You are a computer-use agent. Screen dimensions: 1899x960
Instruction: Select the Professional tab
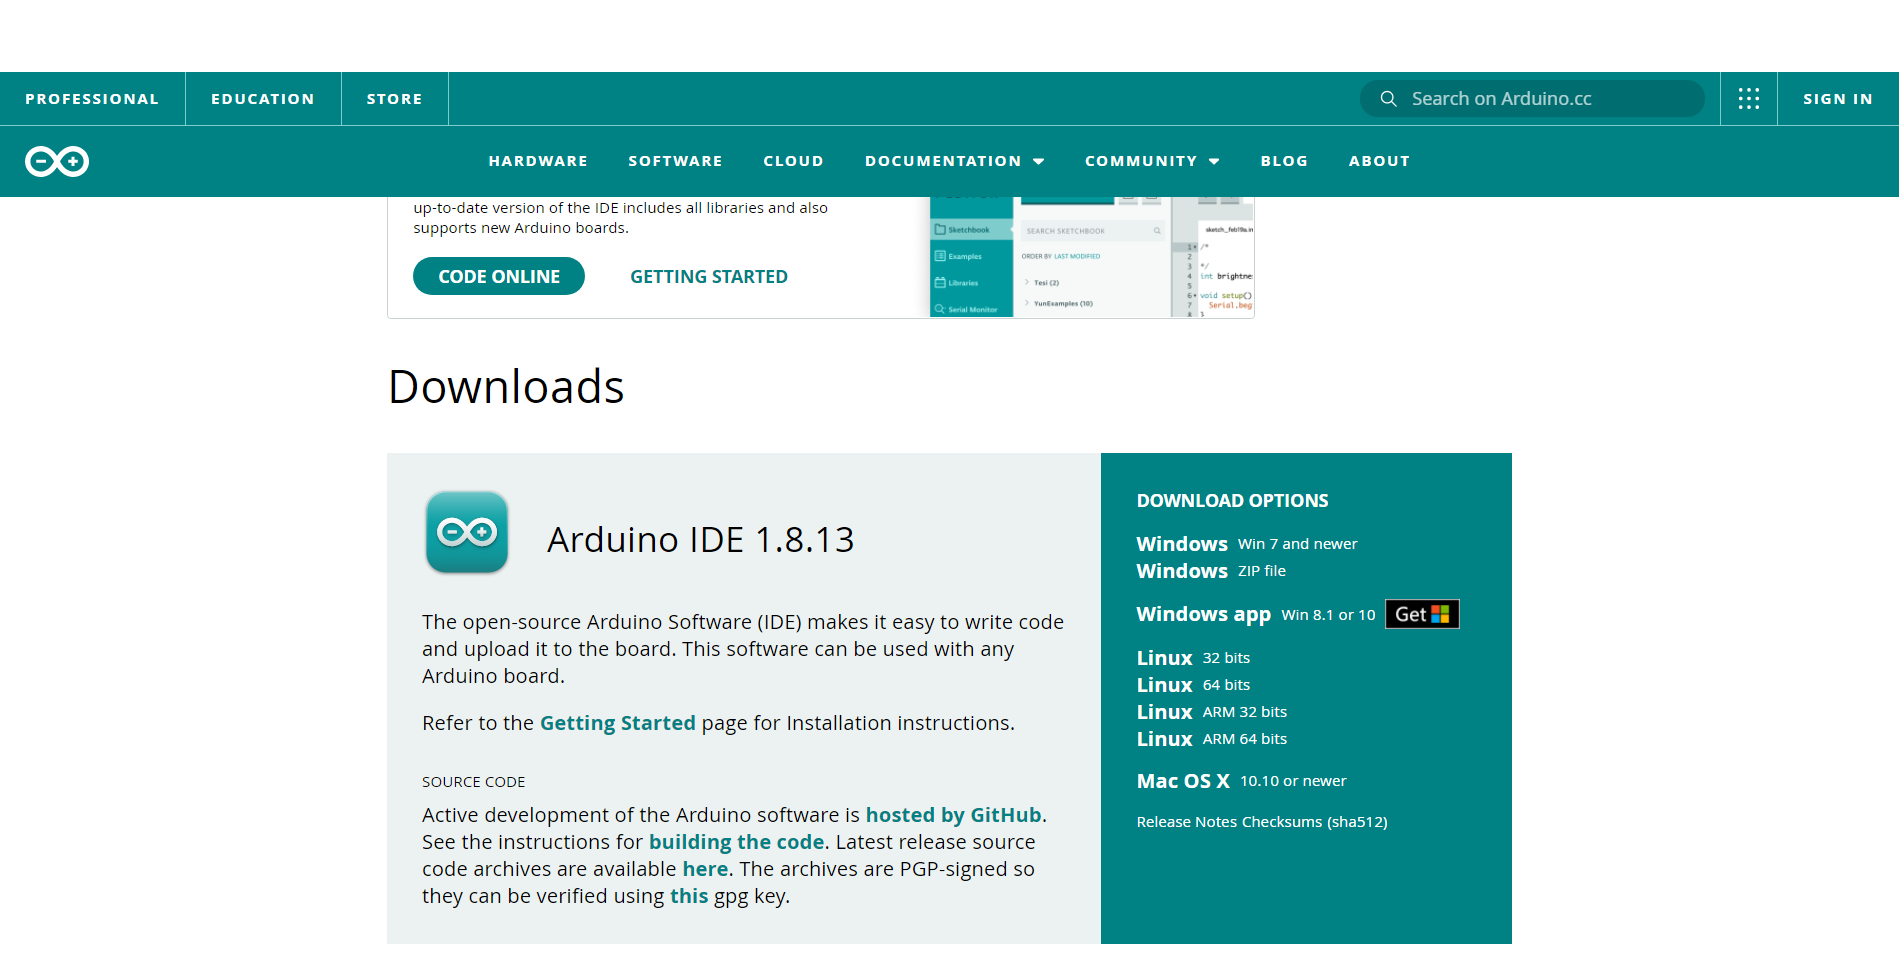pyautogui.click(x=92, y=98)
